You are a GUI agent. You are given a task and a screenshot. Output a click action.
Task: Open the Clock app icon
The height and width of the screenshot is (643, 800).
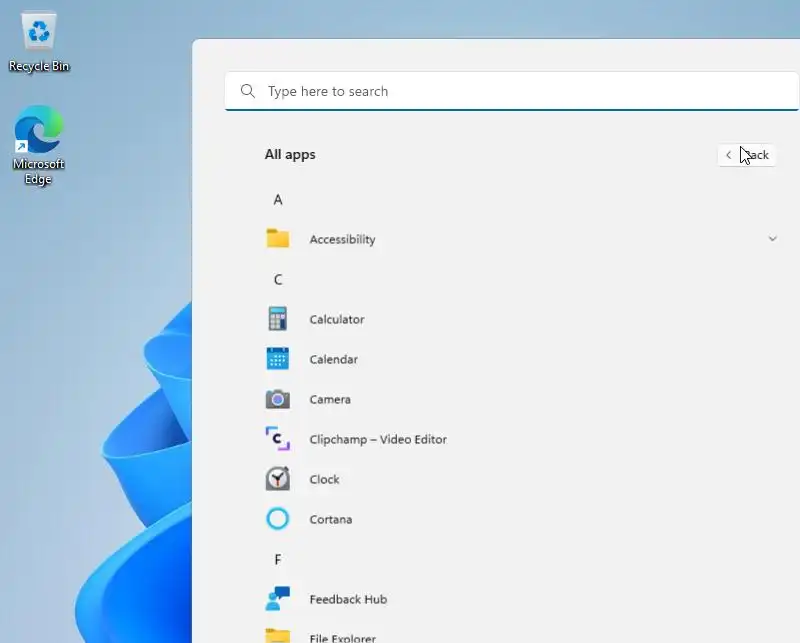pyautogui.click(x=278, y=479)
